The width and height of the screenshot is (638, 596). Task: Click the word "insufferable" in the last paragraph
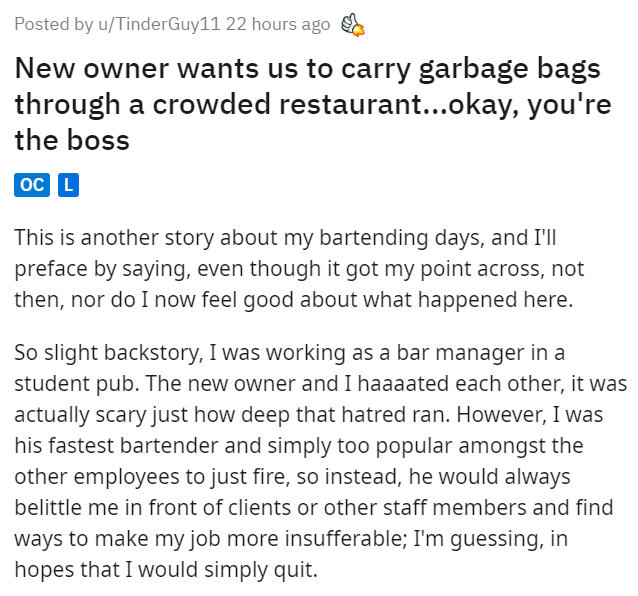coord(353,537)
